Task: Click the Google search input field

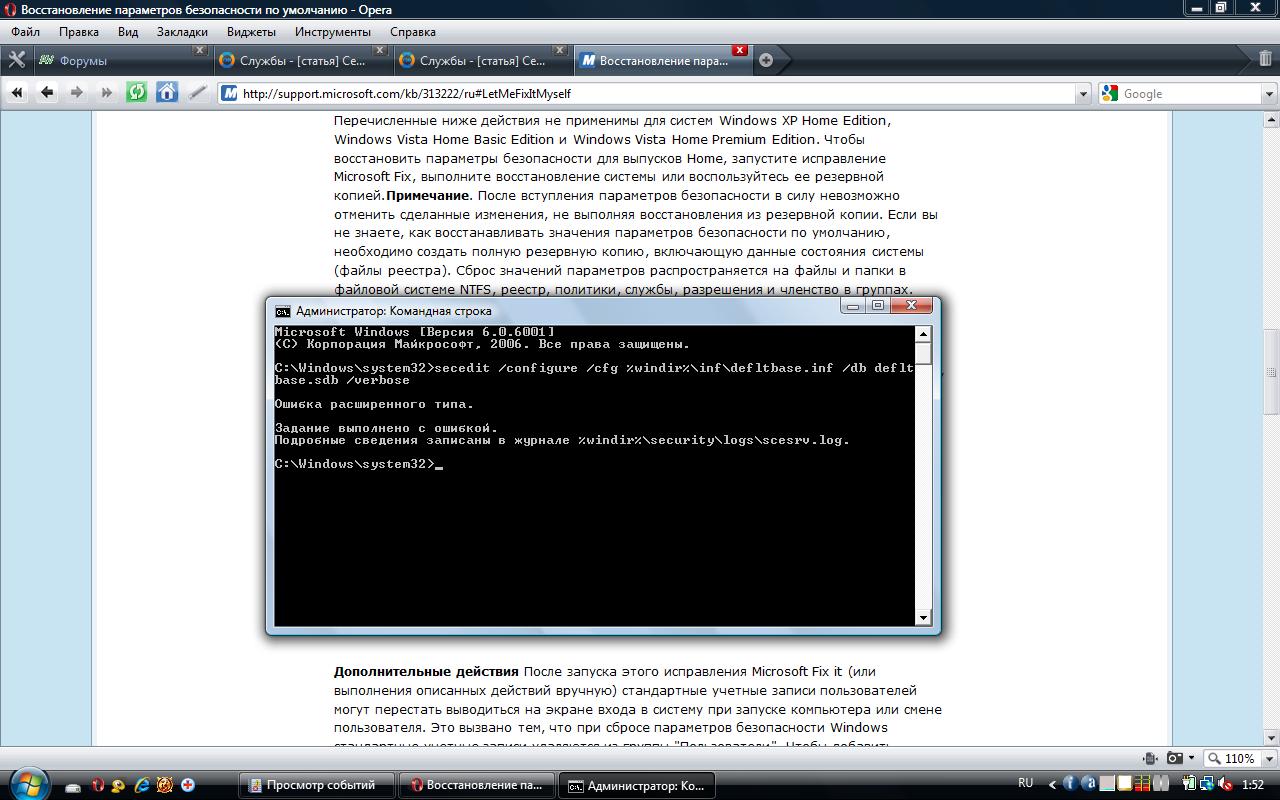Action: click(1189, 93)
